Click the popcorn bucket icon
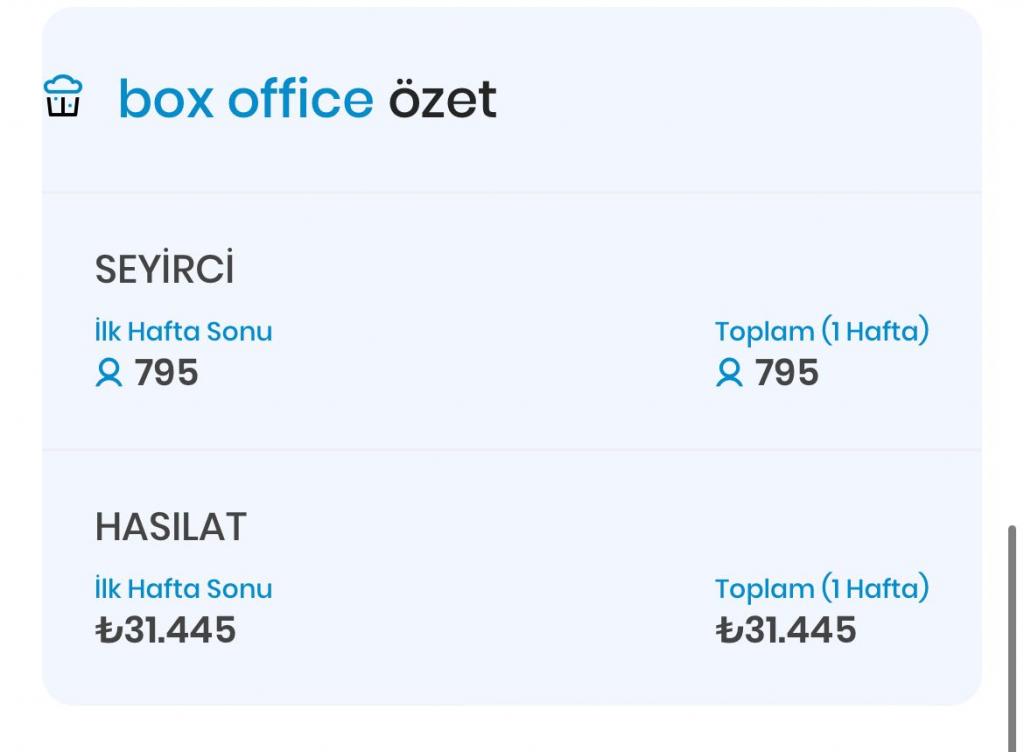Screen dimensions: 1024x752 (x=63, y=97)
